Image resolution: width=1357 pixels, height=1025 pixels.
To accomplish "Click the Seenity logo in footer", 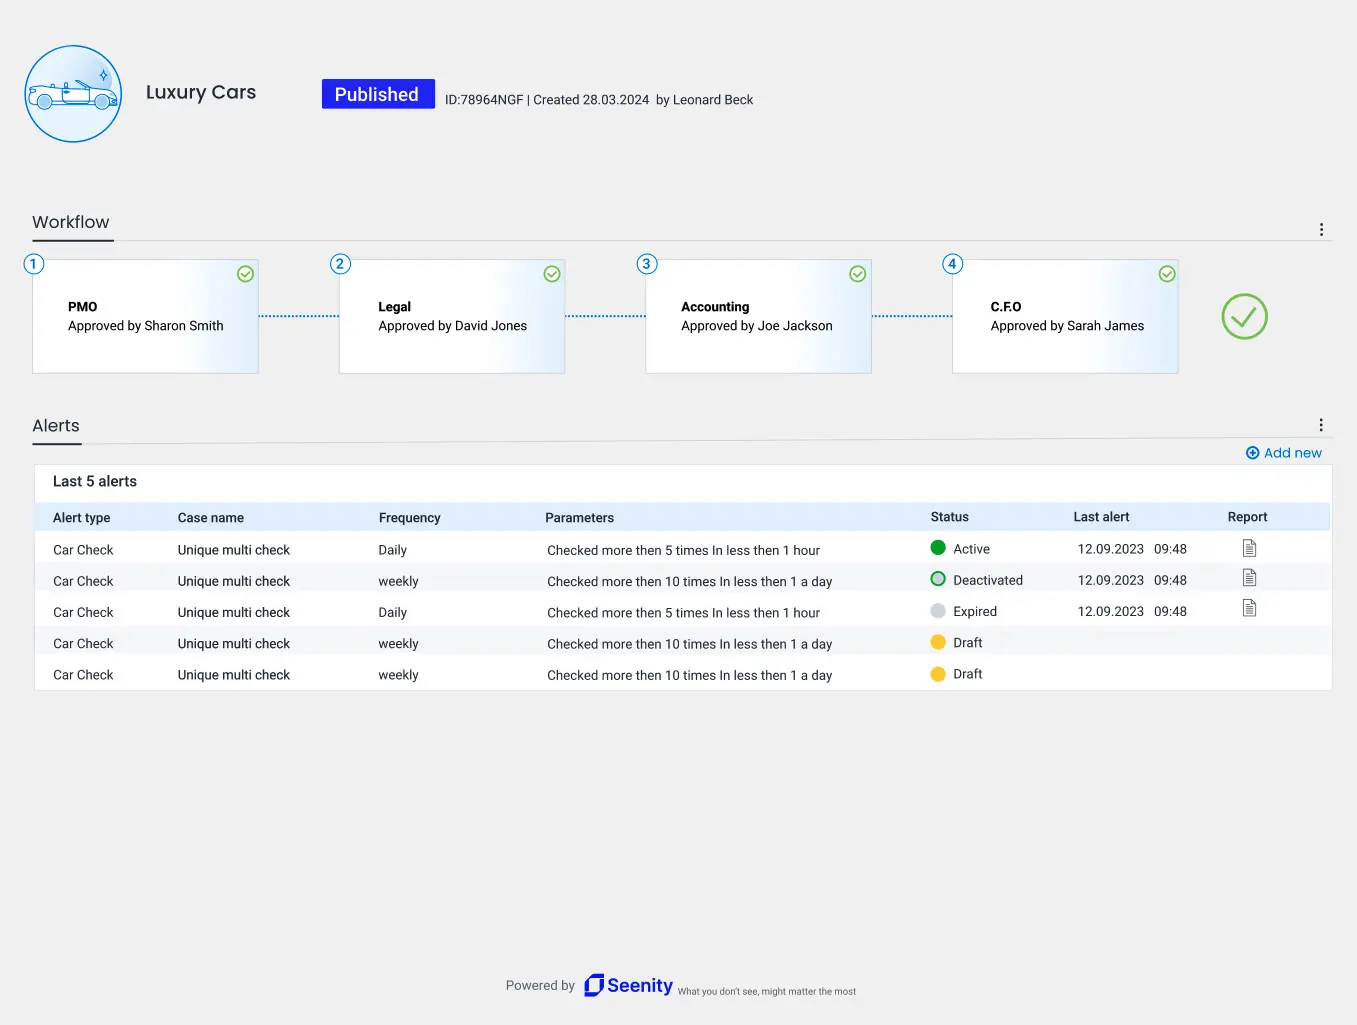I will [x=628, y=985].
